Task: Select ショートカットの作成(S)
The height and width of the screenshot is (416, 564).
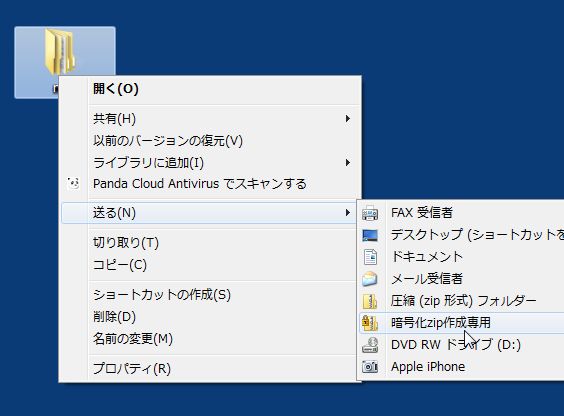Action: click(x=162, y=295)
